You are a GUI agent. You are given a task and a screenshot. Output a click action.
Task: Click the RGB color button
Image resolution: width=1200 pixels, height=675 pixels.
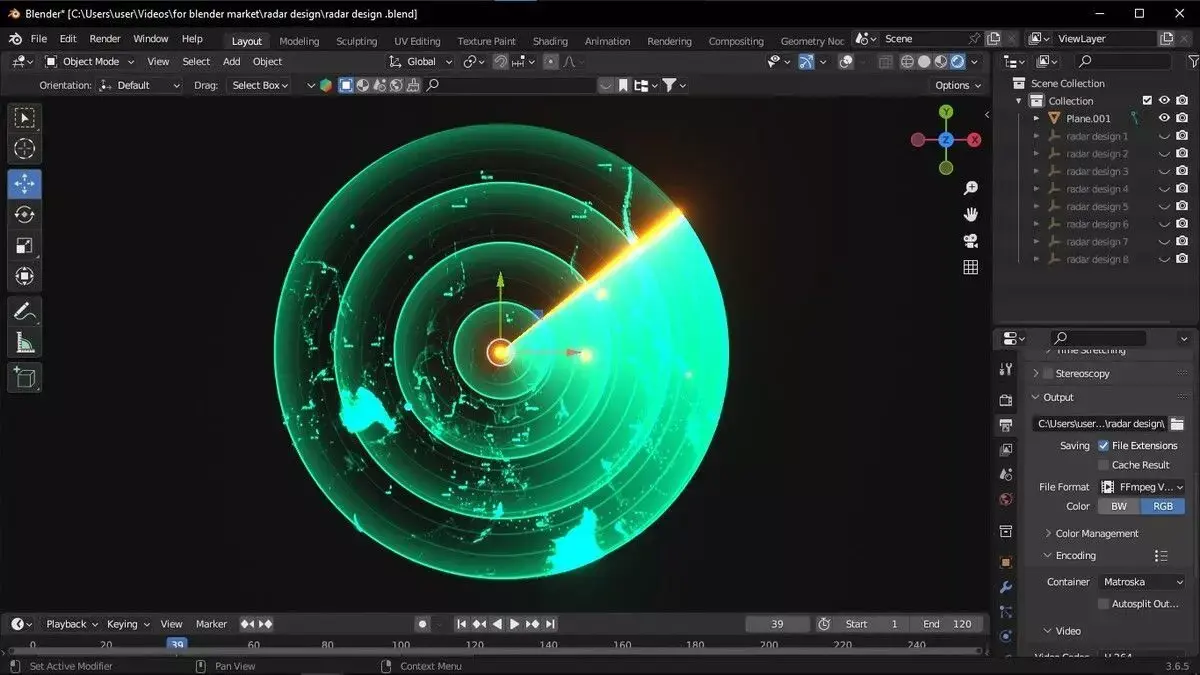coord(1163,507)
